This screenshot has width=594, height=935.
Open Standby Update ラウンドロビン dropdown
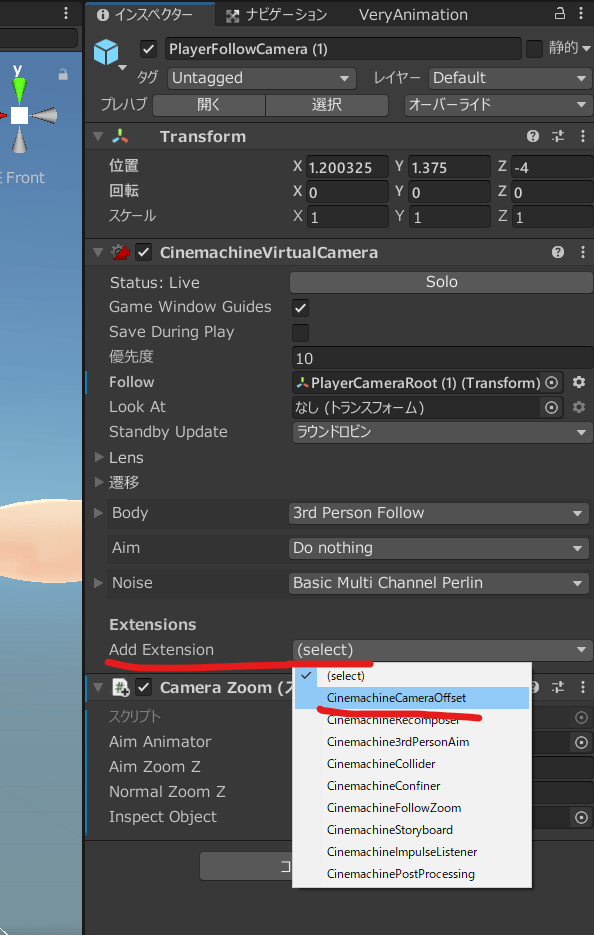coord(442,432)
